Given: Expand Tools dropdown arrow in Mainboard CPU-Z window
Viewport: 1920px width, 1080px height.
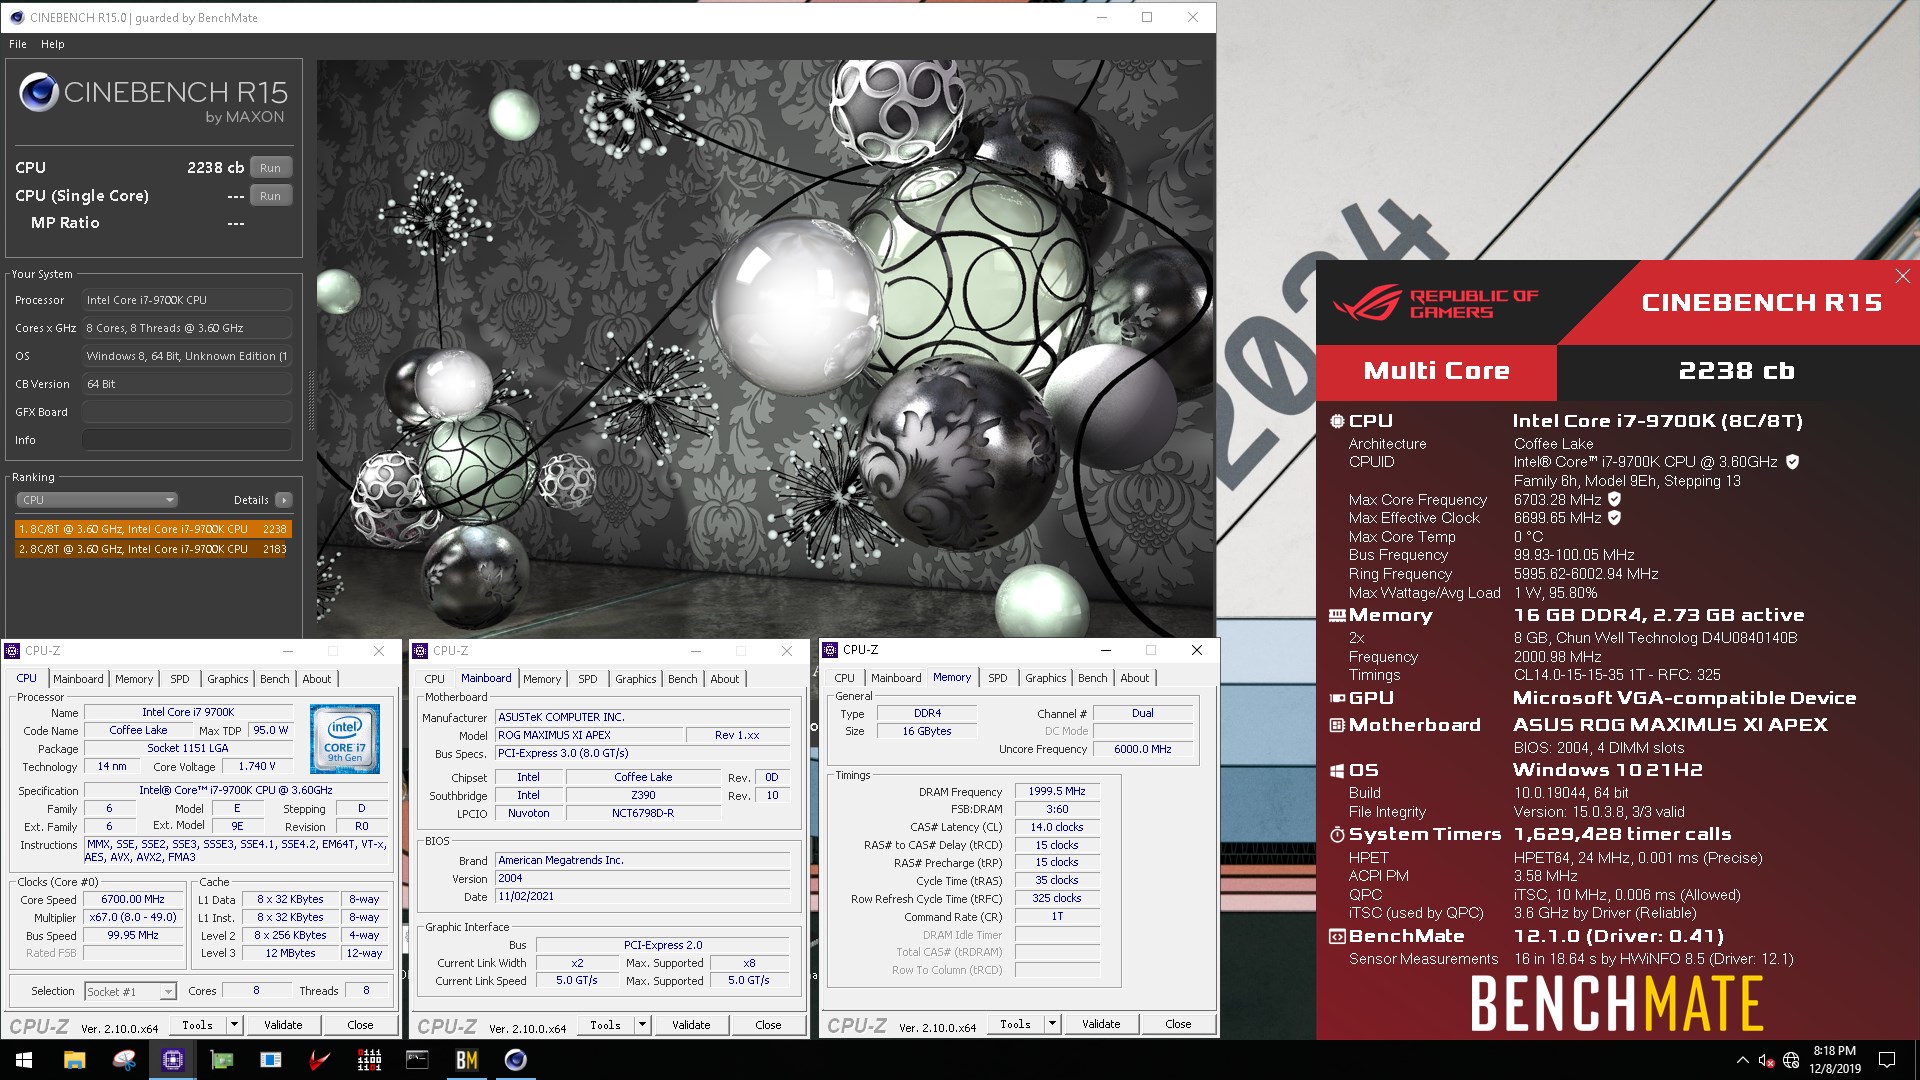Looking at the screenshot, I should [642, 1025].
